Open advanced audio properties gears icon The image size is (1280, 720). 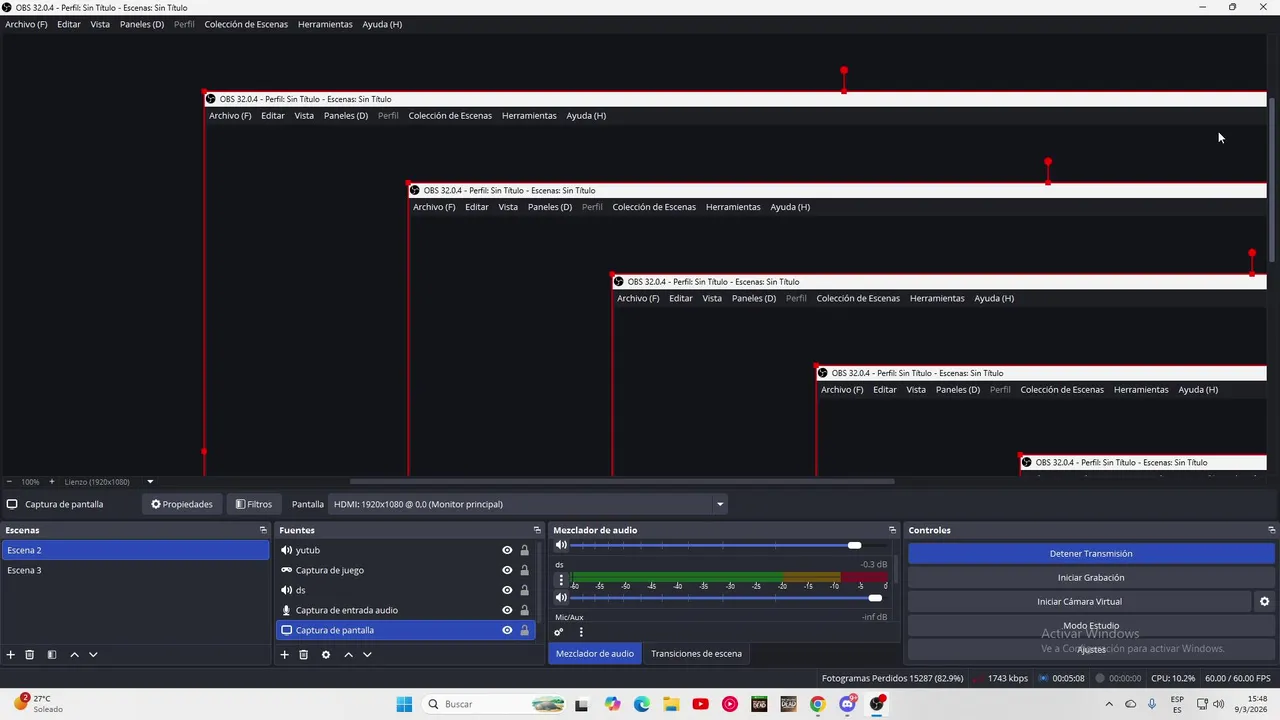(559, 632)
